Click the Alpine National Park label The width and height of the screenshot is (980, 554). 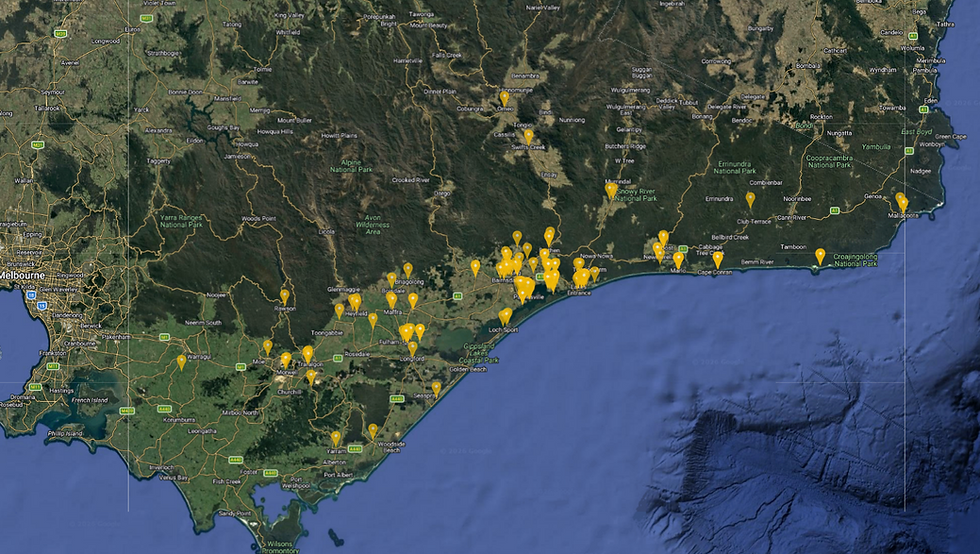(351, 166)
